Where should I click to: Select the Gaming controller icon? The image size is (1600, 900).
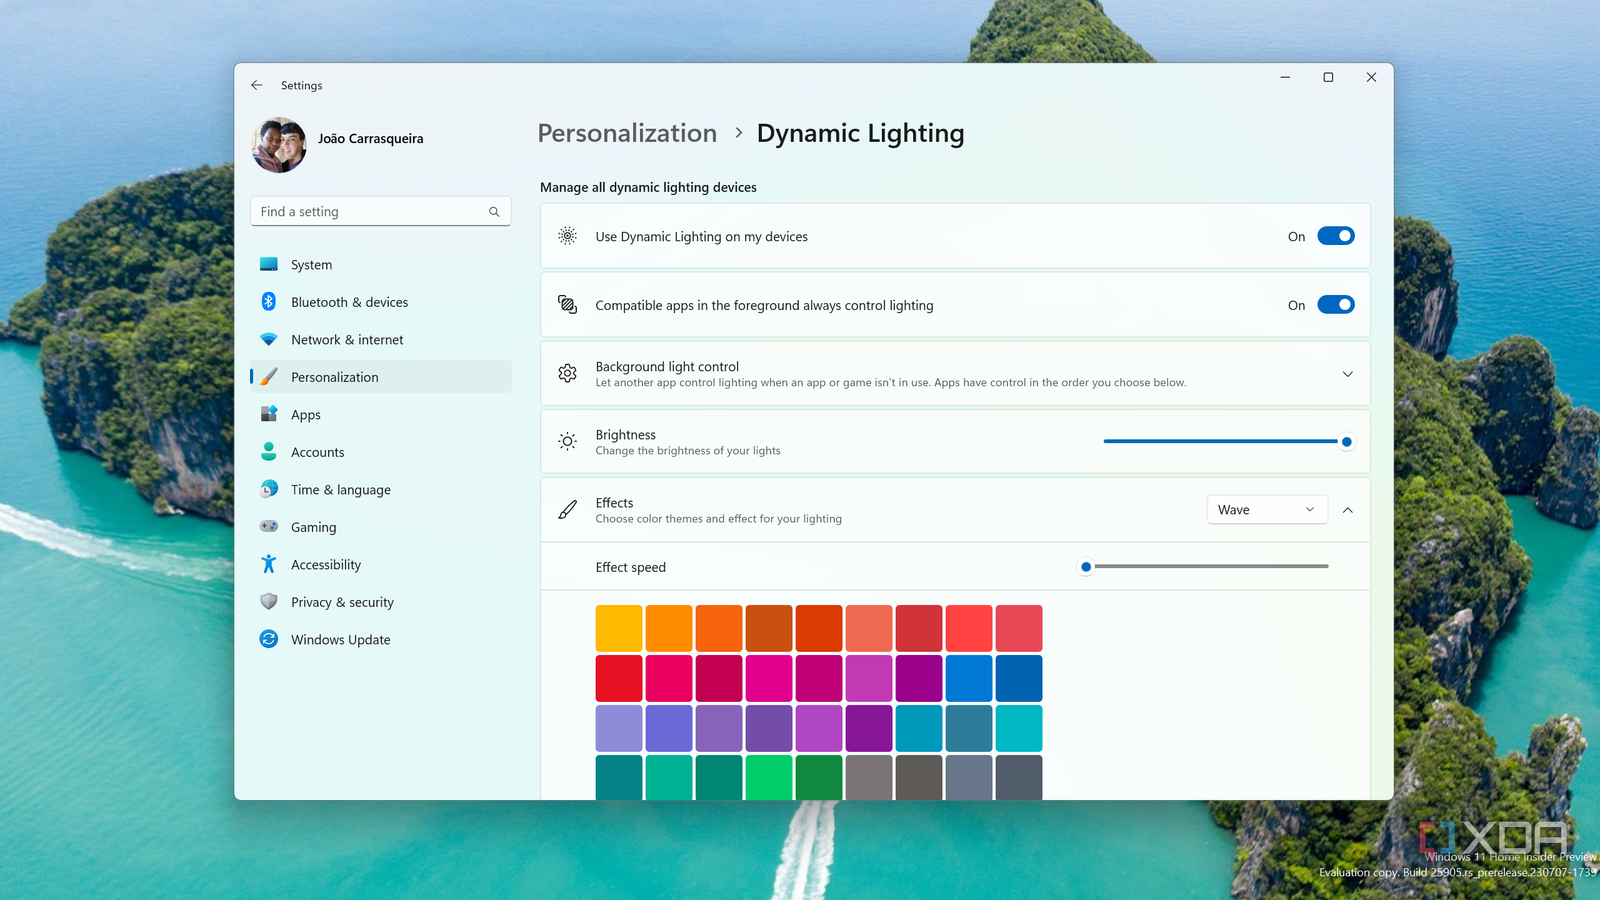(268, 527)
